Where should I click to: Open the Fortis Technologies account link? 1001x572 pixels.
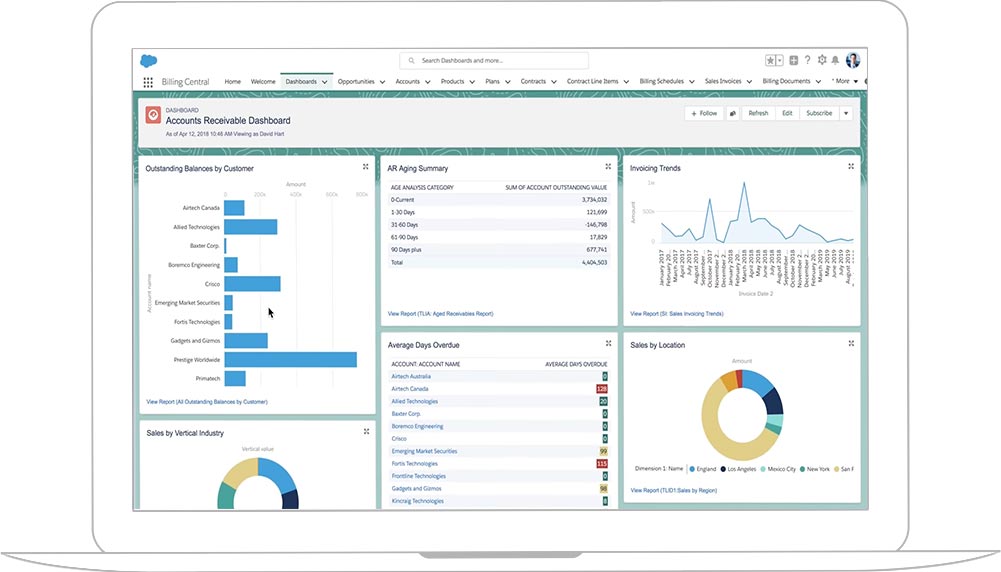coord(415,464)
